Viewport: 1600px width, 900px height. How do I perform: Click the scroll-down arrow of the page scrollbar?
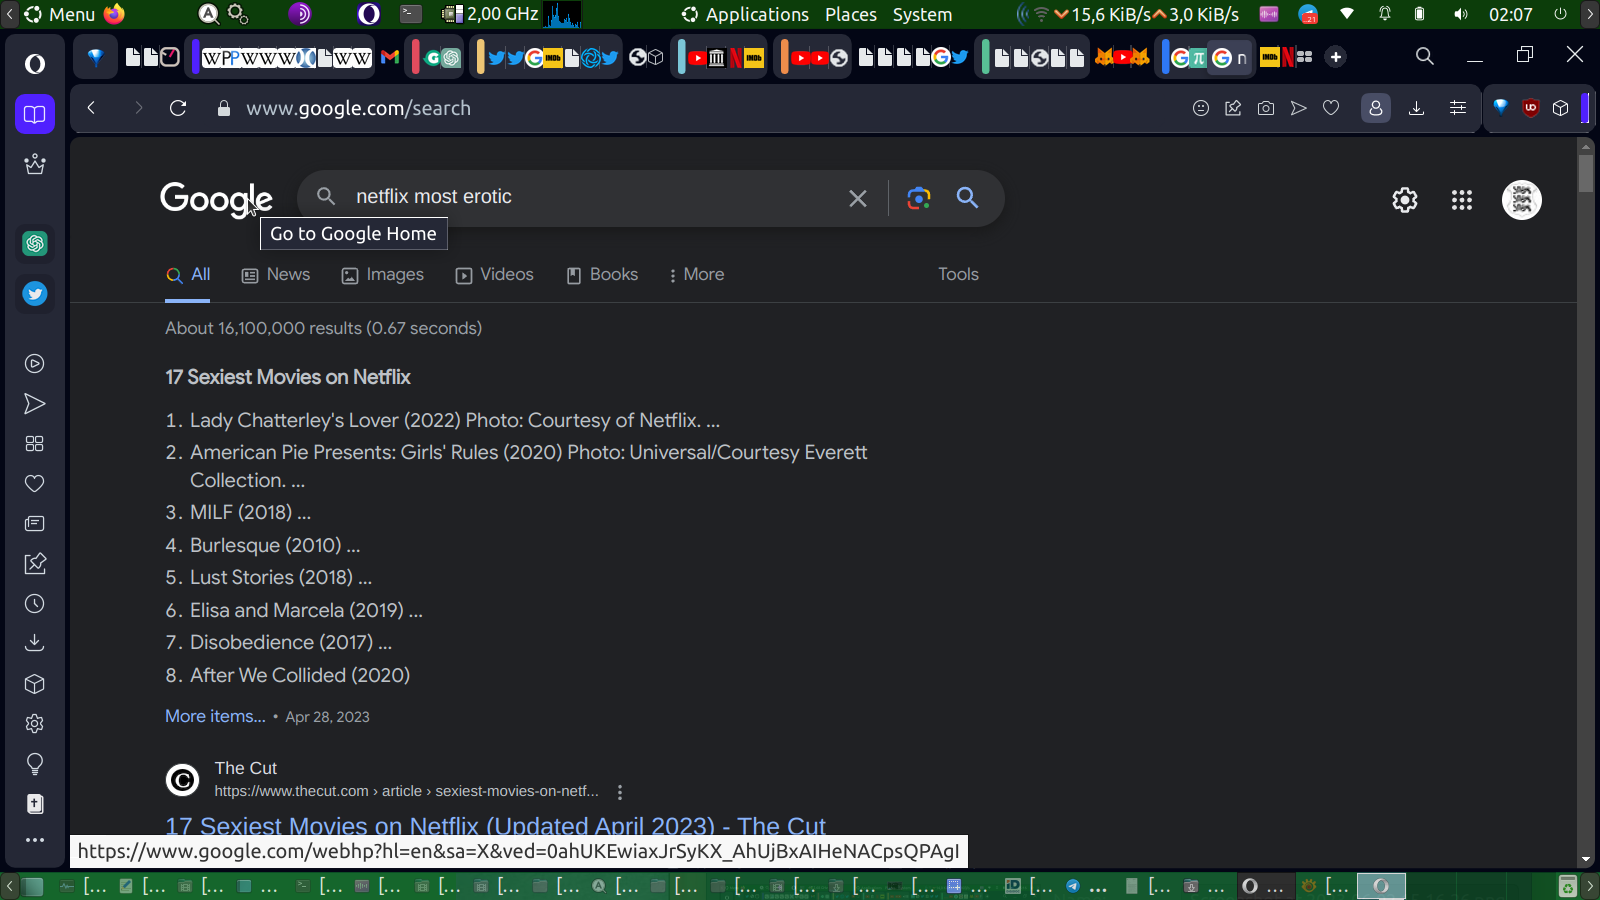(1586, 860)
